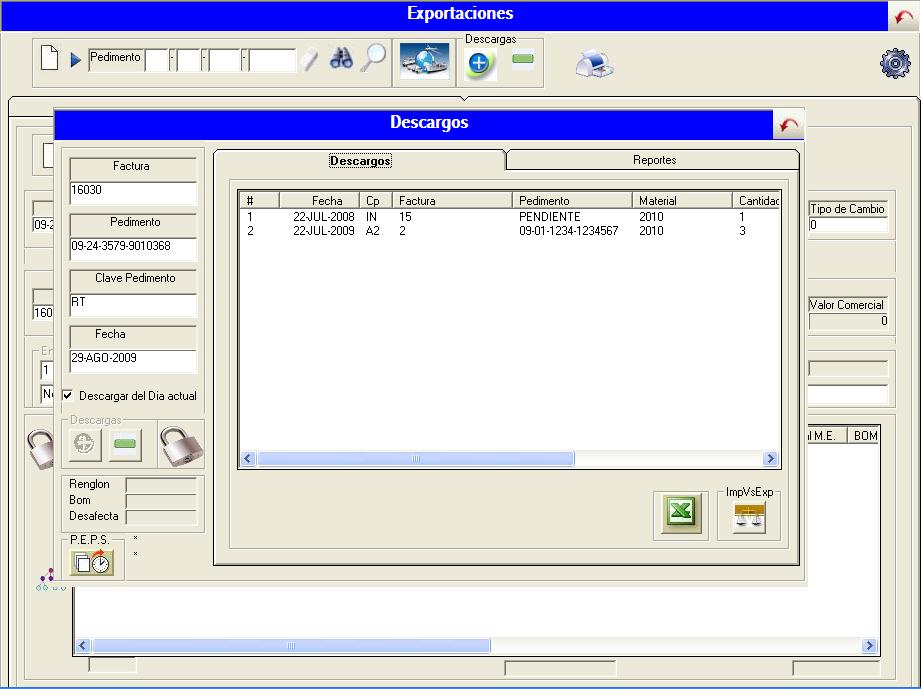Add a descarga with the blue plus icon
This screenshot has height=689, width=921.
coord(479,63)
